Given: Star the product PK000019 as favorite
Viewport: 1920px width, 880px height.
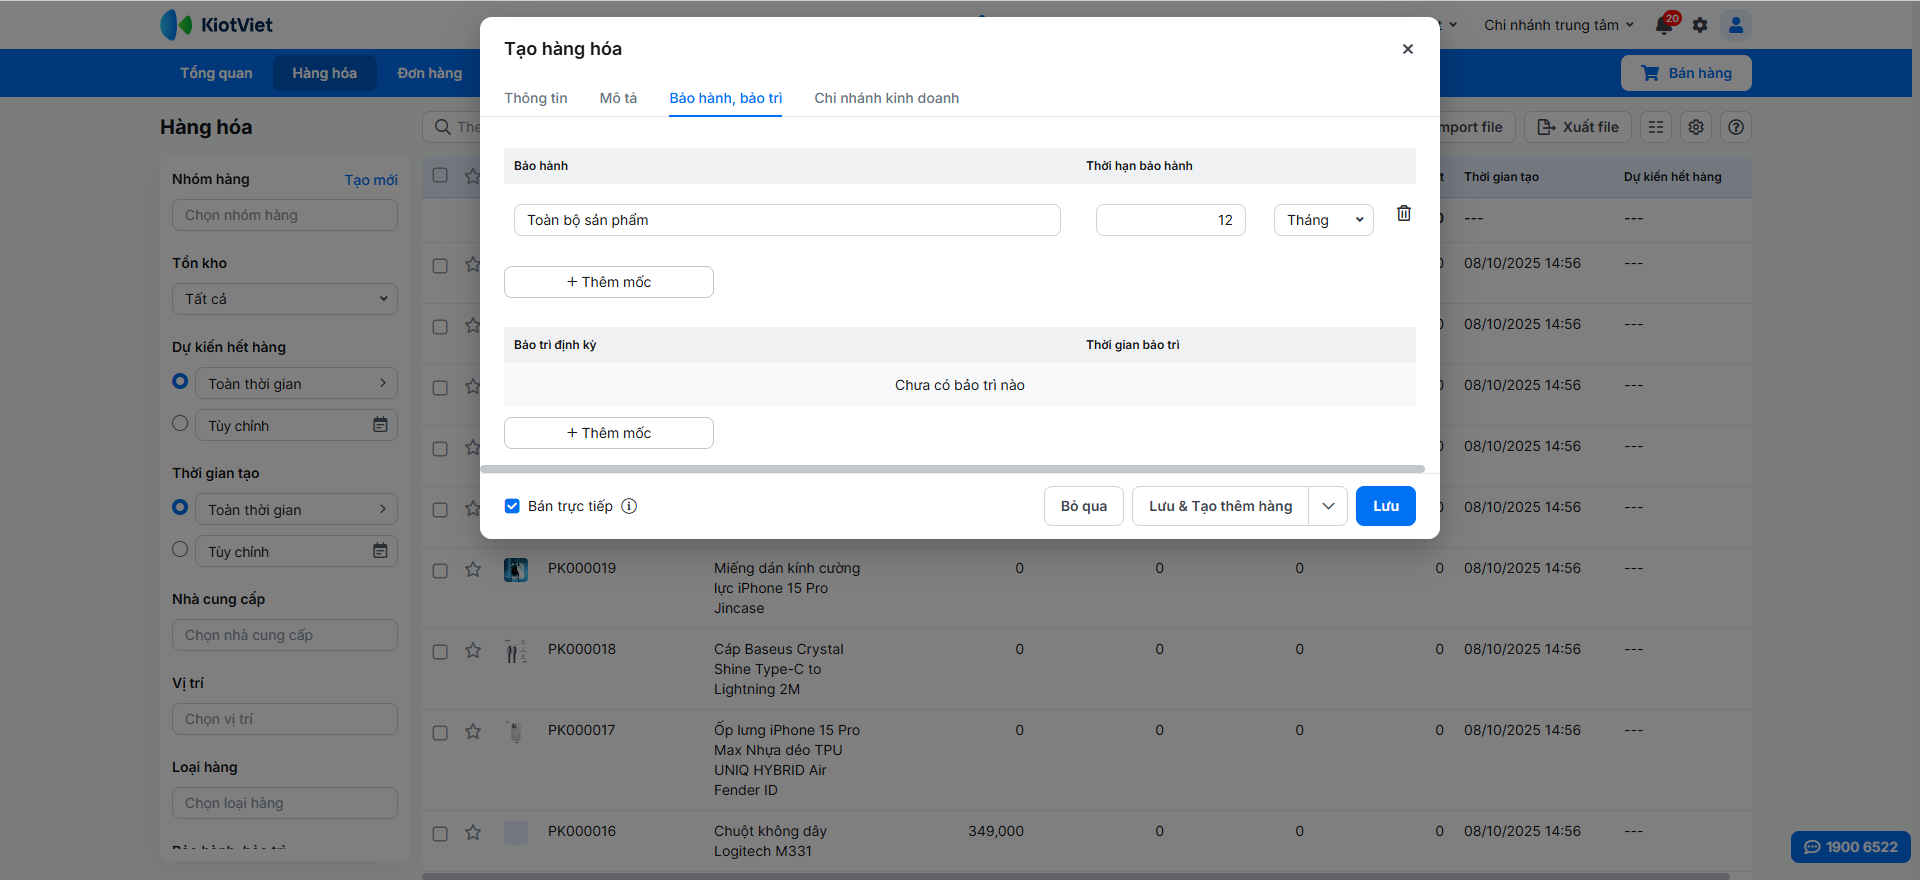Looking at the screenshot, I should [x=473, y=570].
